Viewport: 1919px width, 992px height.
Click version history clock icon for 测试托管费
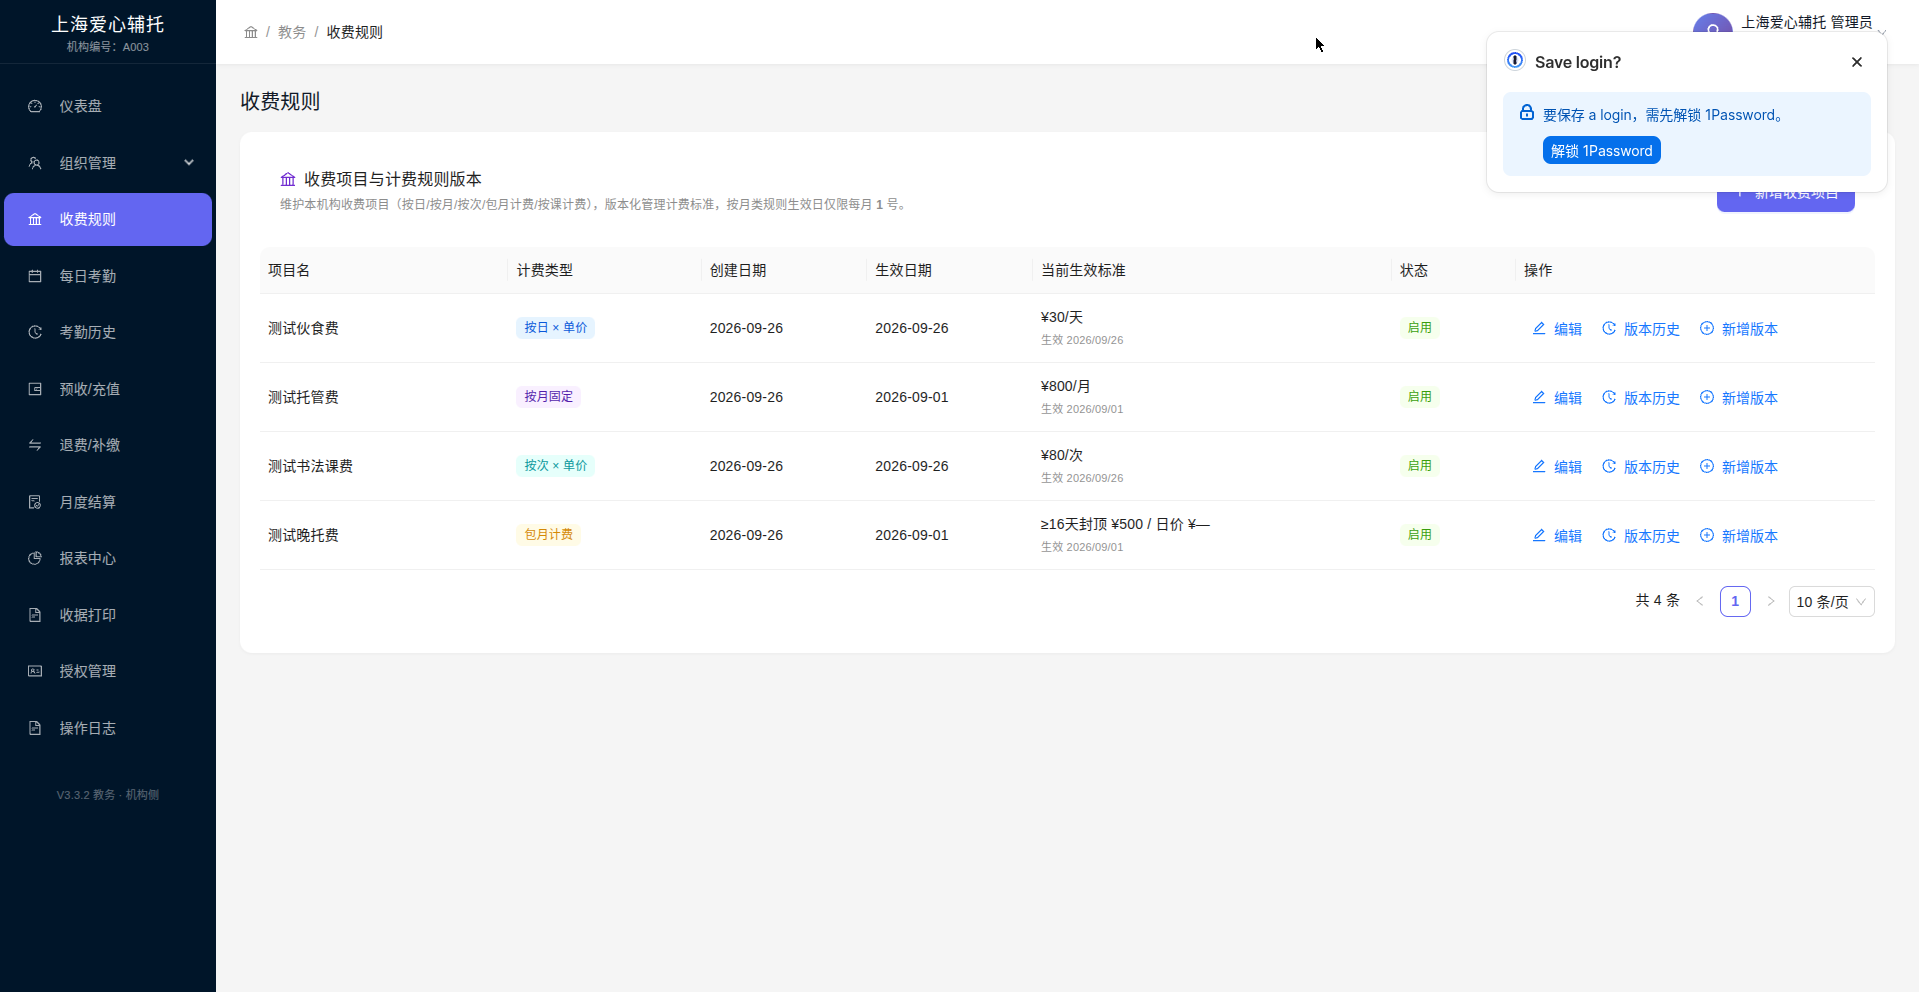[x=1609, y=397]
